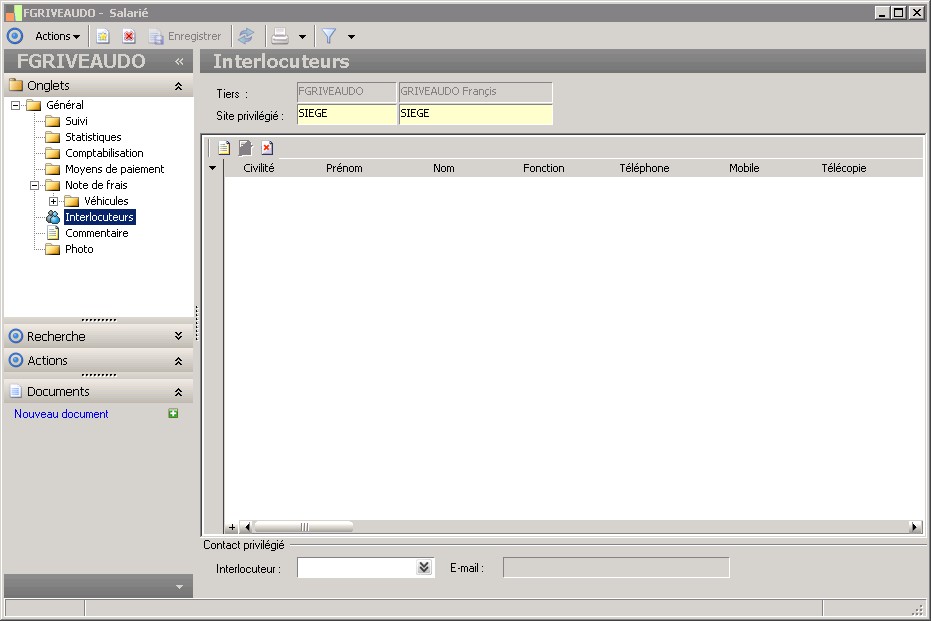Click the edit interlocuteur grid icon
The image size is (931, 621).
(245, 148)
